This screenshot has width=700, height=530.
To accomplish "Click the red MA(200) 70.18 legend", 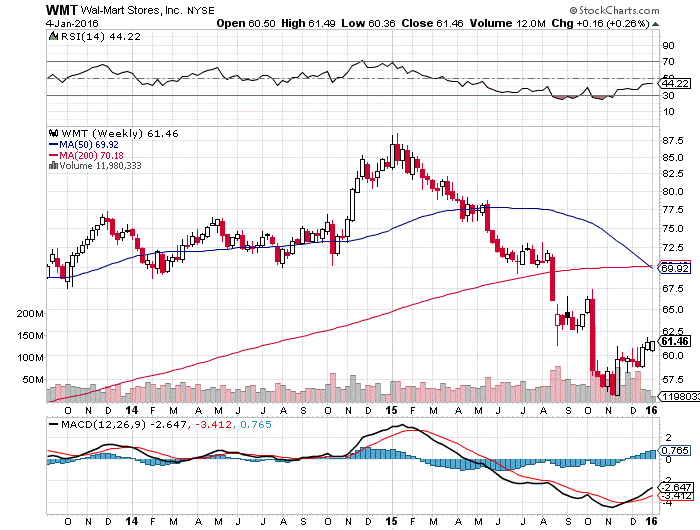I will (x=86, y=155).
